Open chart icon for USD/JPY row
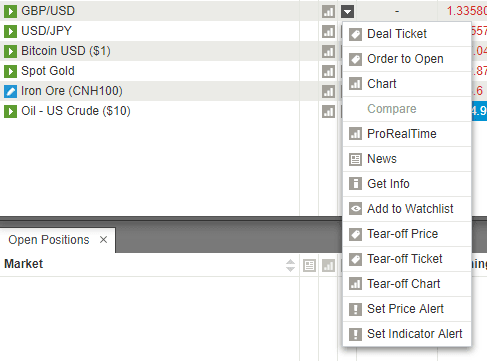 [x=328, y=31]
